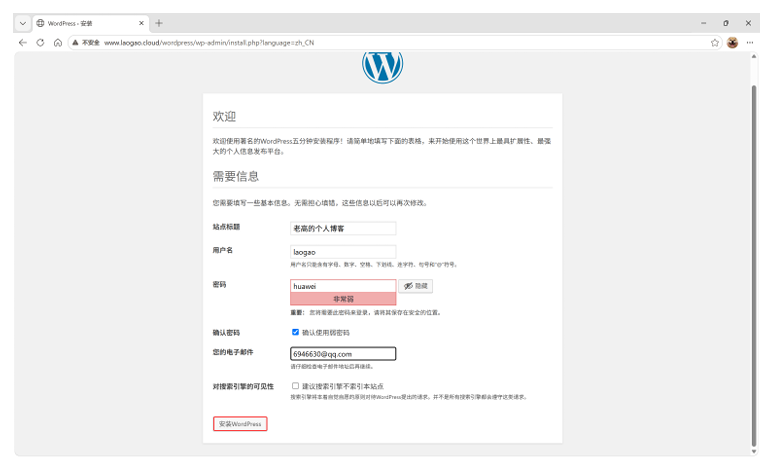
Task: Open the tab actions dropdown chevron
Action: [22, 23]
